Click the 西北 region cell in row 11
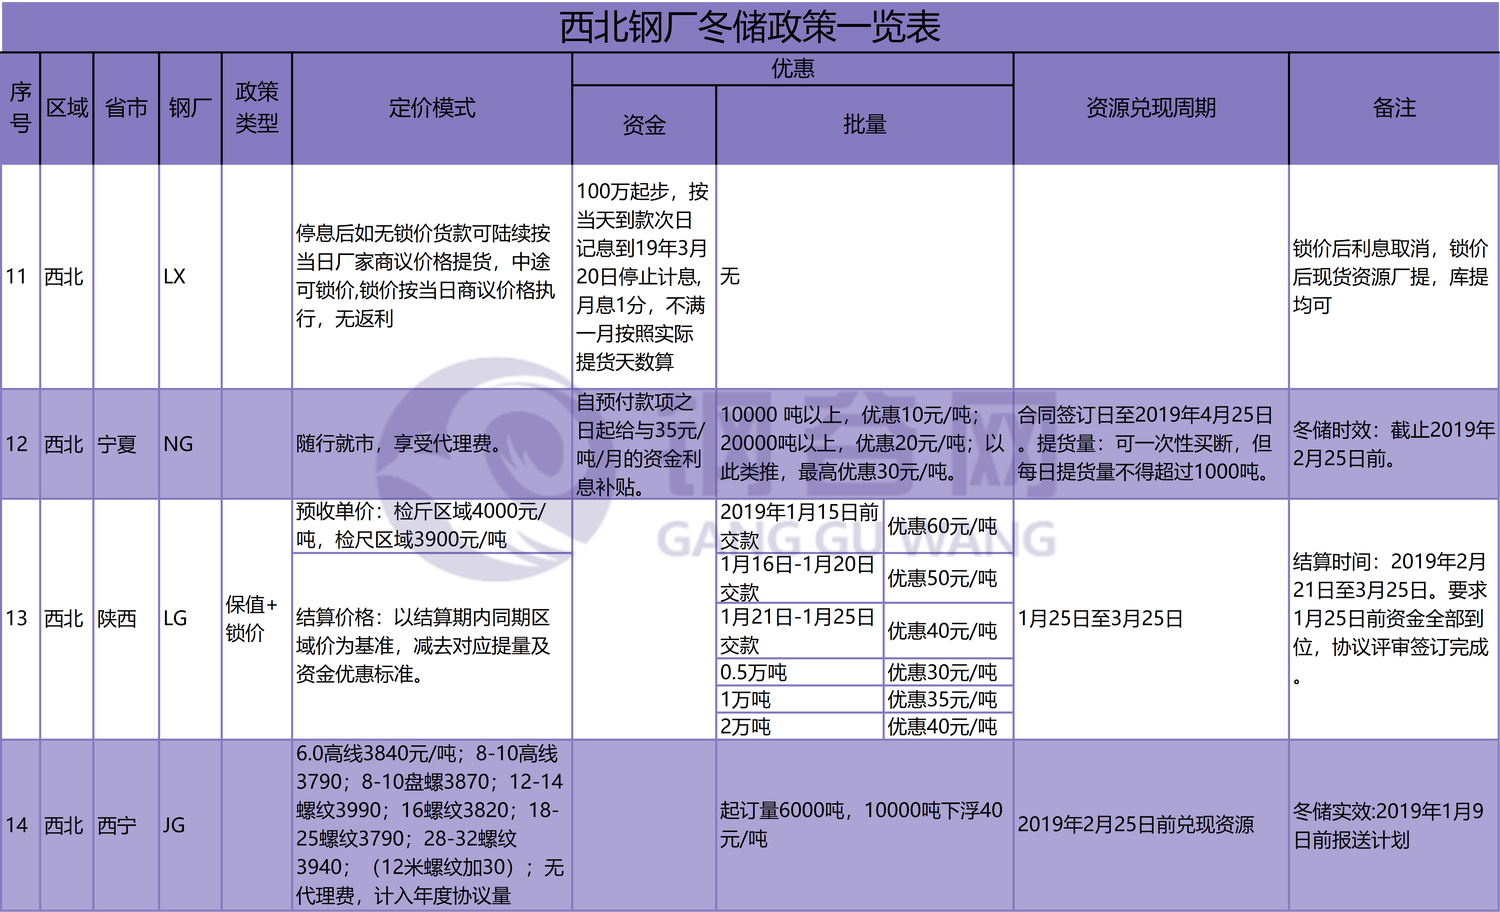This screenshot has height=912, width=1500. 67,277
